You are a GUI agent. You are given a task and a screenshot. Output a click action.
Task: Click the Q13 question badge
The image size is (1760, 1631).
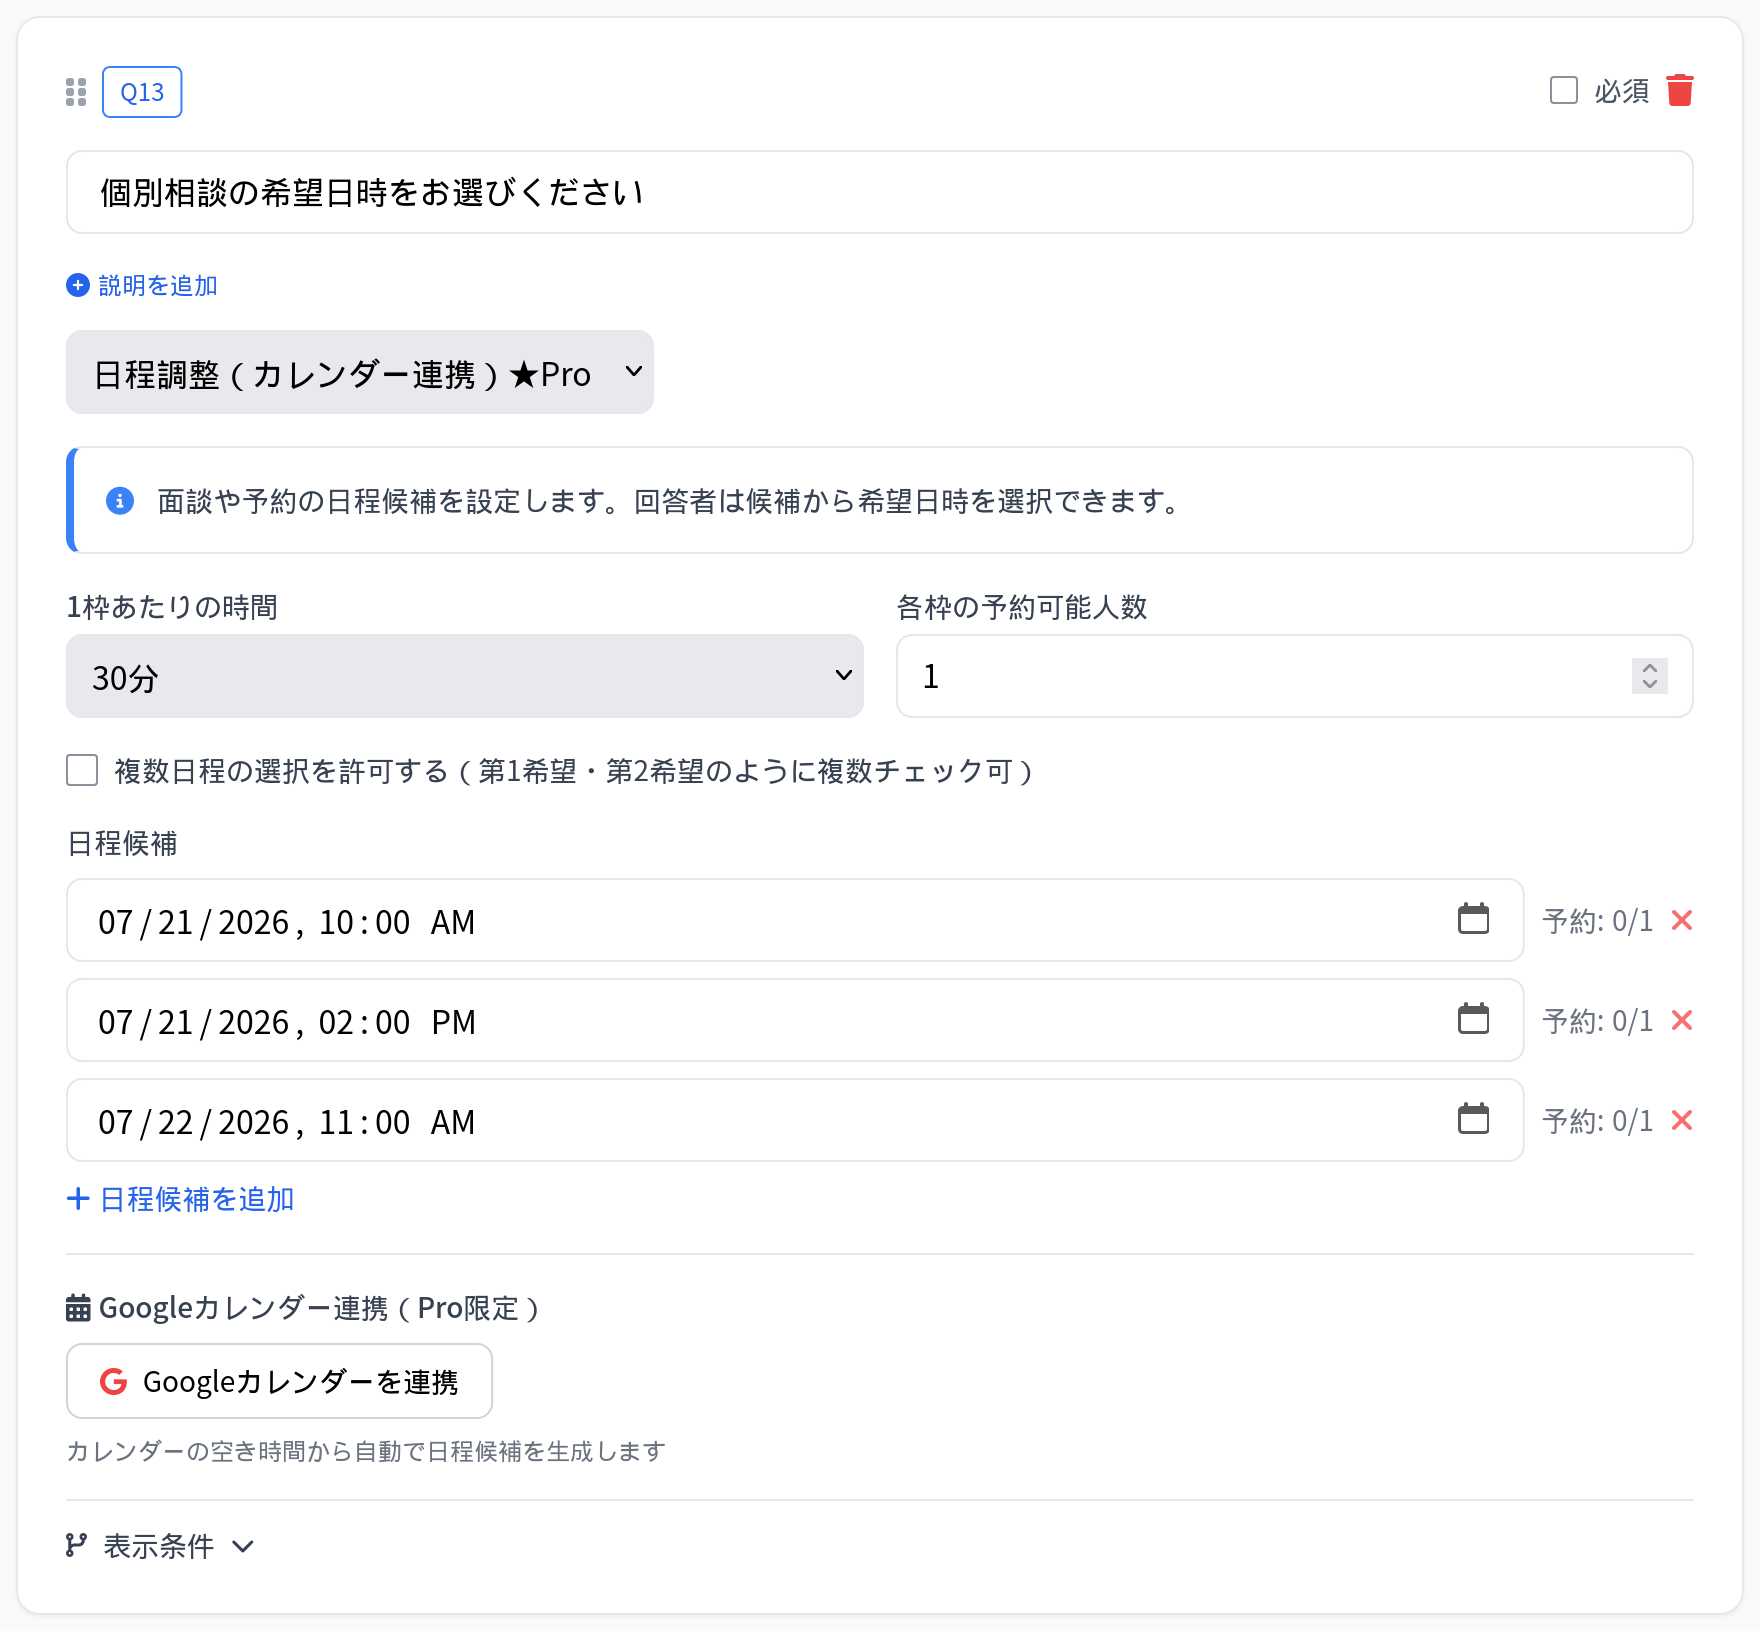click(x=142, y=92)
